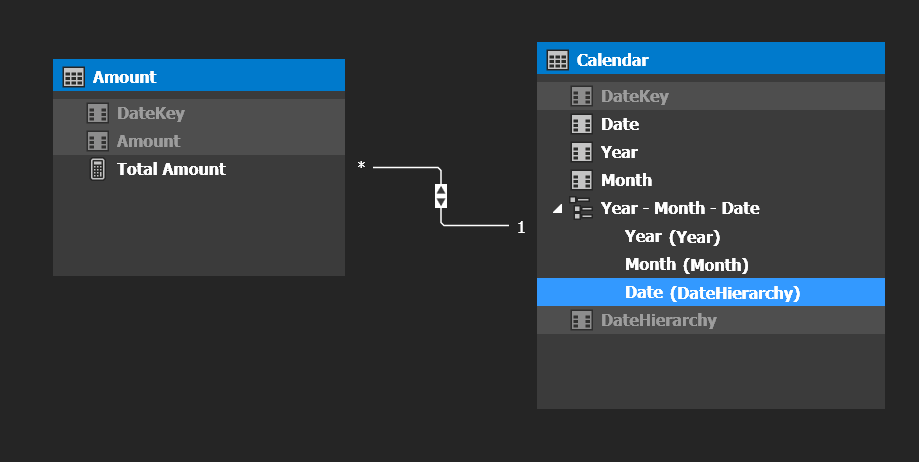Click the DateKey column icon in Calendar table
919x462 pixels.
pyautogui.click(x=581, y=96)
